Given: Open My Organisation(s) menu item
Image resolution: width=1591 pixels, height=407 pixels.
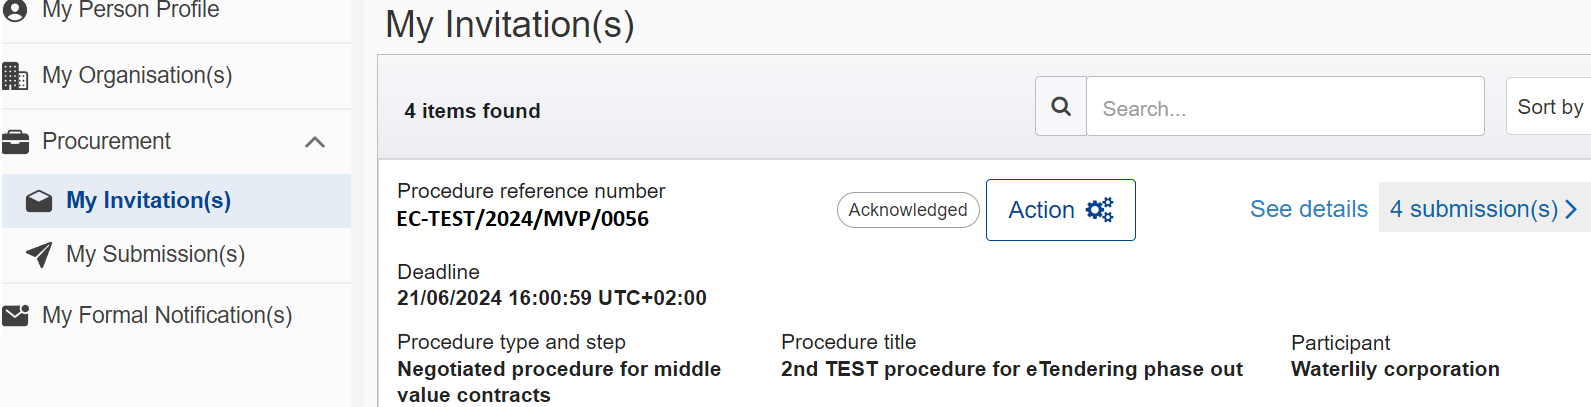Looking at the screenshot, I should click(137, 76).
